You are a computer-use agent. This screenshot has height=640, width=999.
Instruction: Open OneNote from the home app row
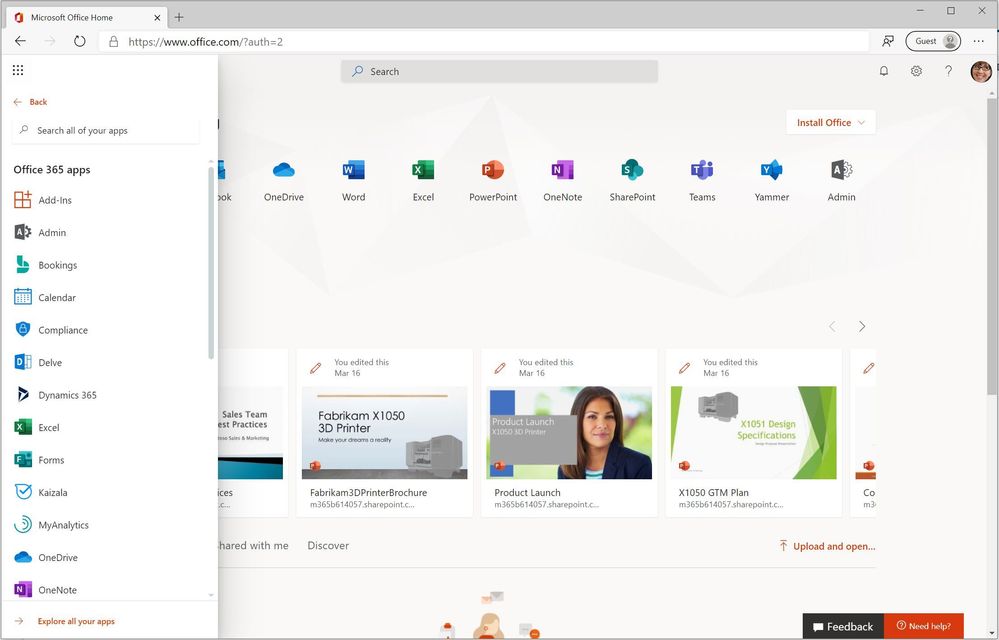click(x=563, y=170)
